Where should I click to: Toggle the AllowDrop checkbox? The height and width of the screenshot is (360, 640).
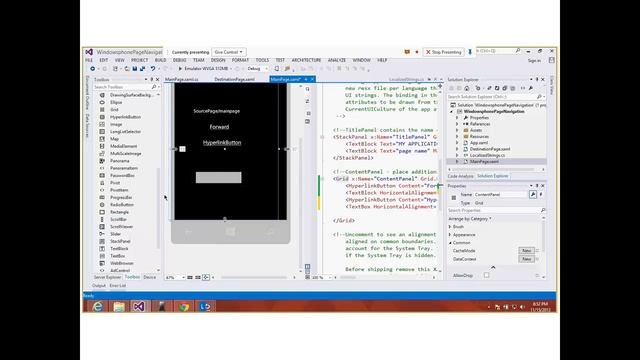pos(487,275)
